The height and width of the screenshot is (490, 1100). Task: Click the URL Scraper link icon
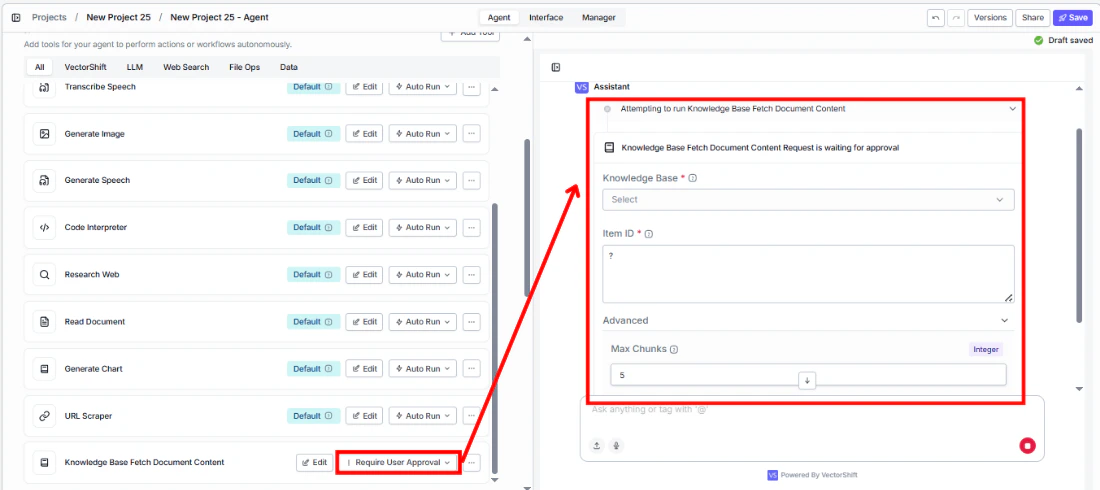click(44, 416)
